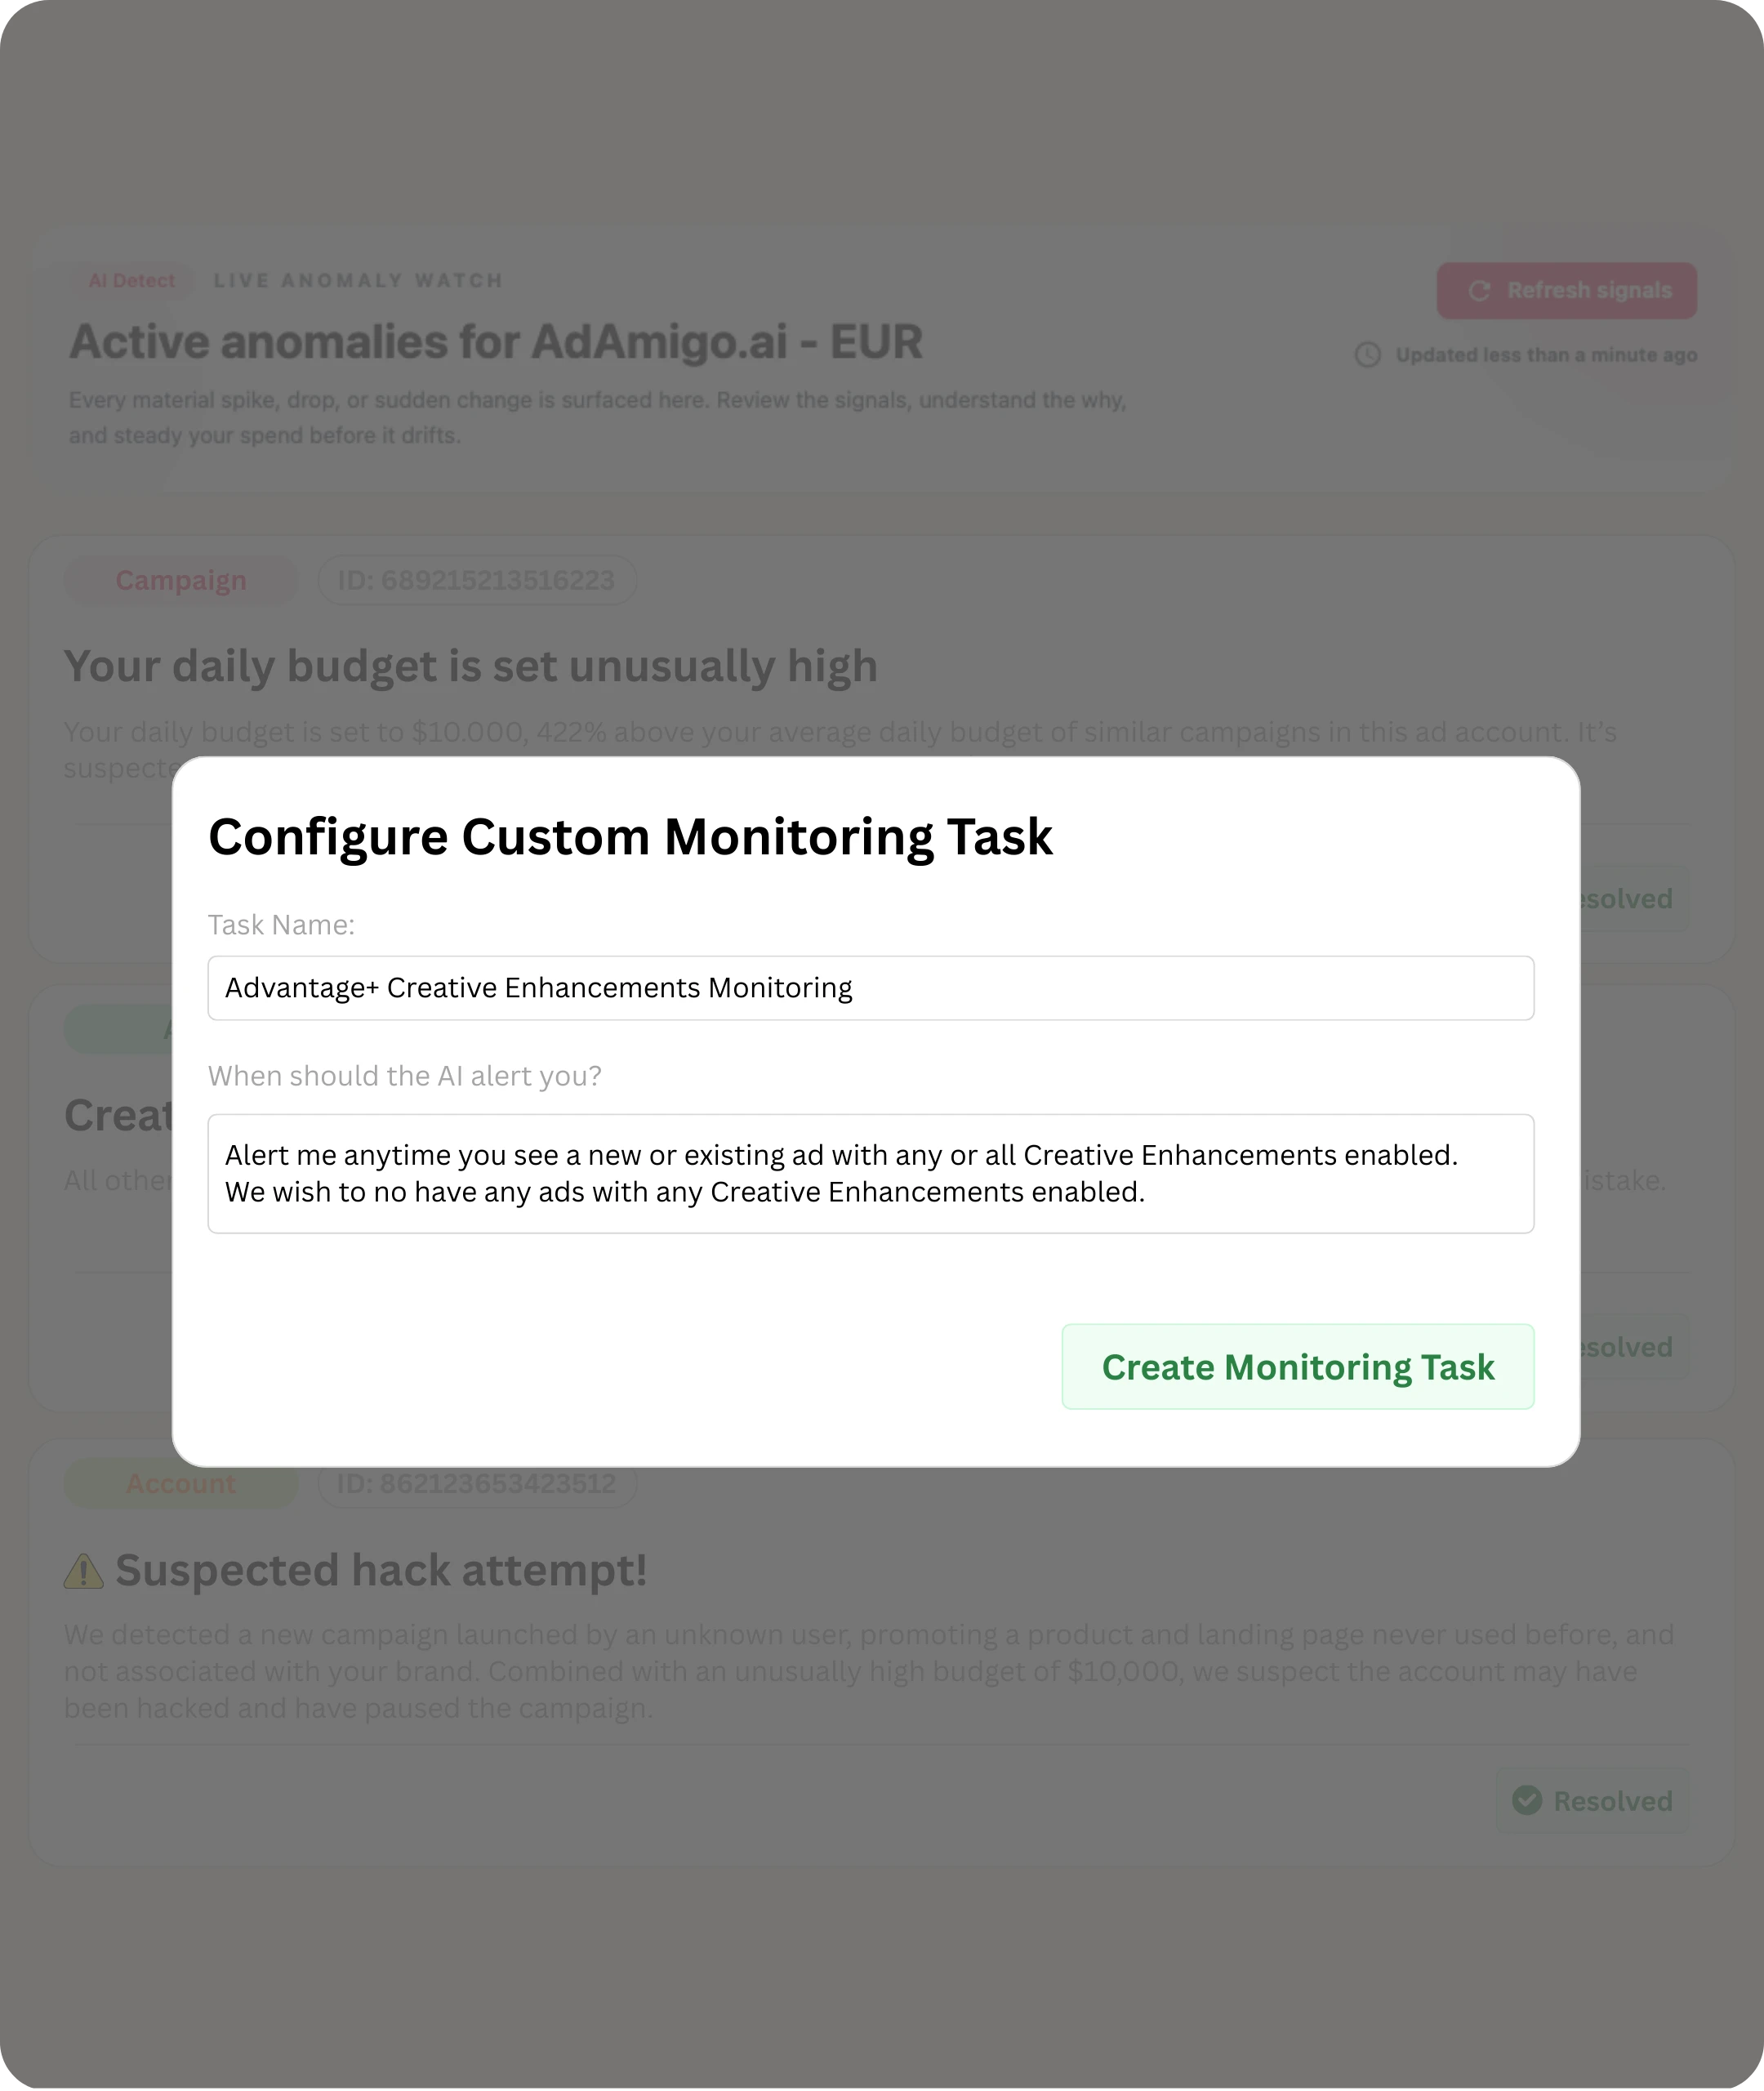Switch to the LIVE ANOMALY WATCH view

pos(358,280)
